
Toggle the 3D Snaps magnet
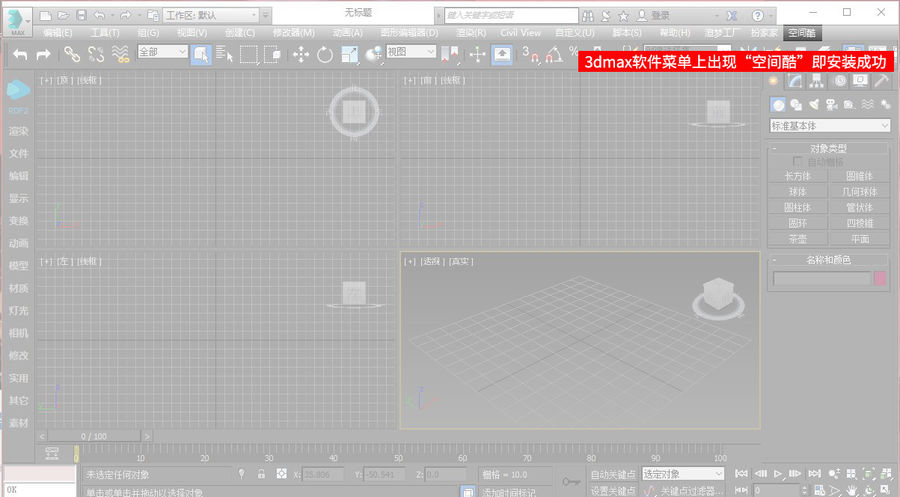click(531, 55)
